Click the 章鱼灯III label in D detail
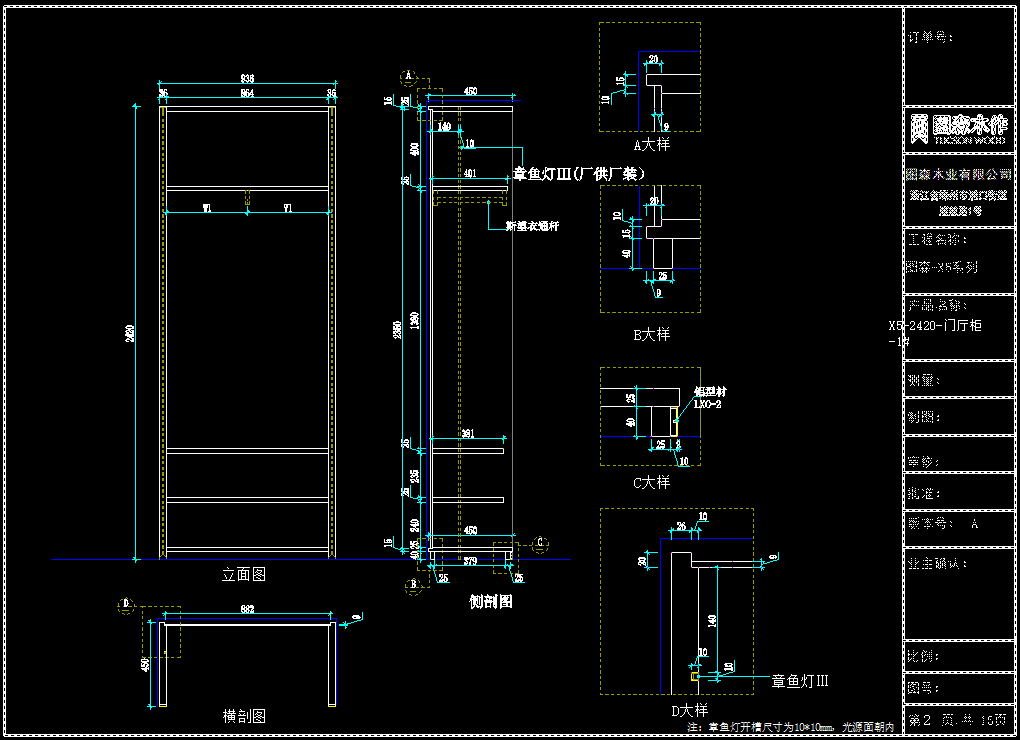Image resolution: width=1020 pixels, height=740 pixels. (800, 681)
